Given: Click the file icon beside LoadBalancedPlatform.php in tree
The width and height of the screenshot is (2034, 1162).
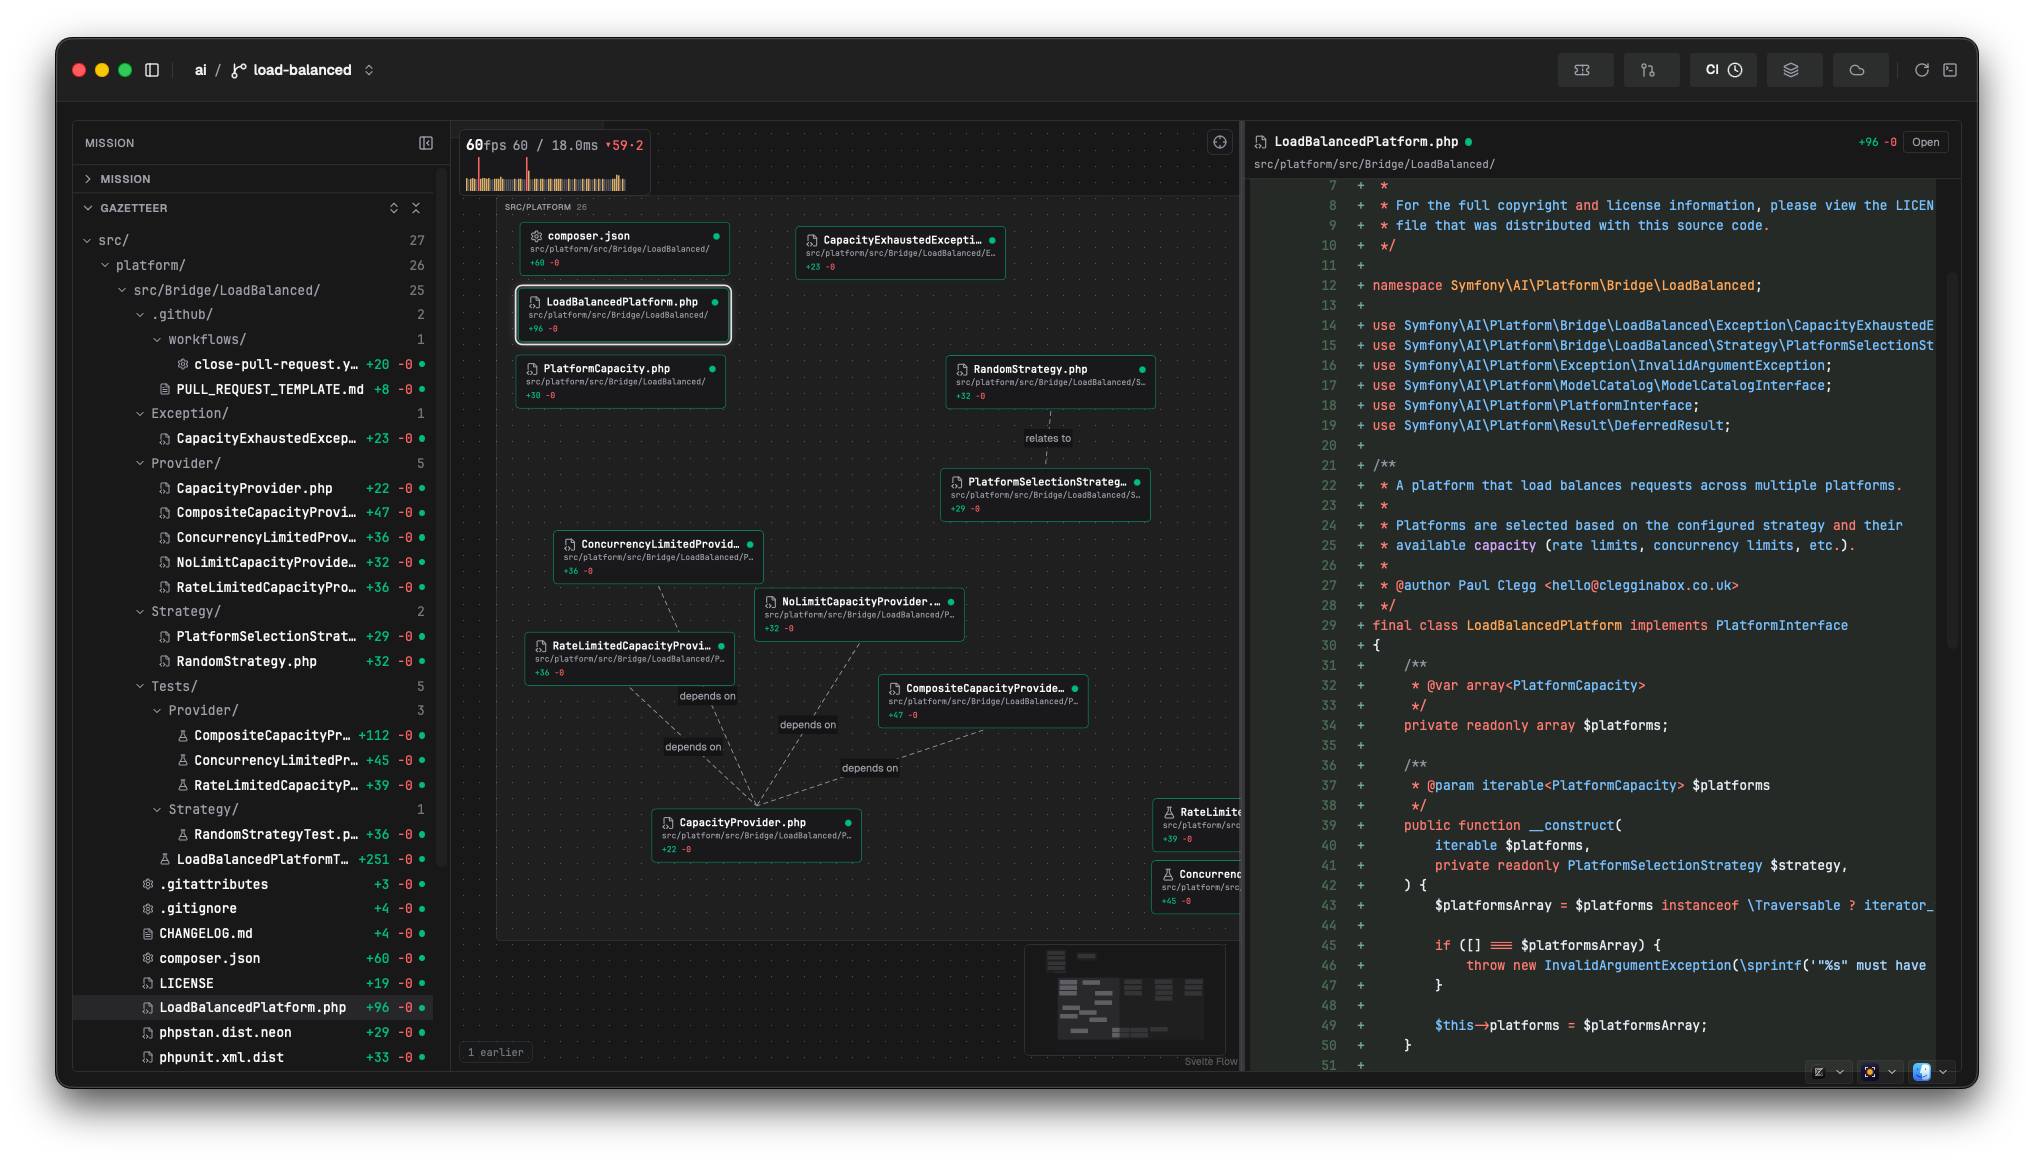Looking at the screenshot, I should pos(148,1008).
